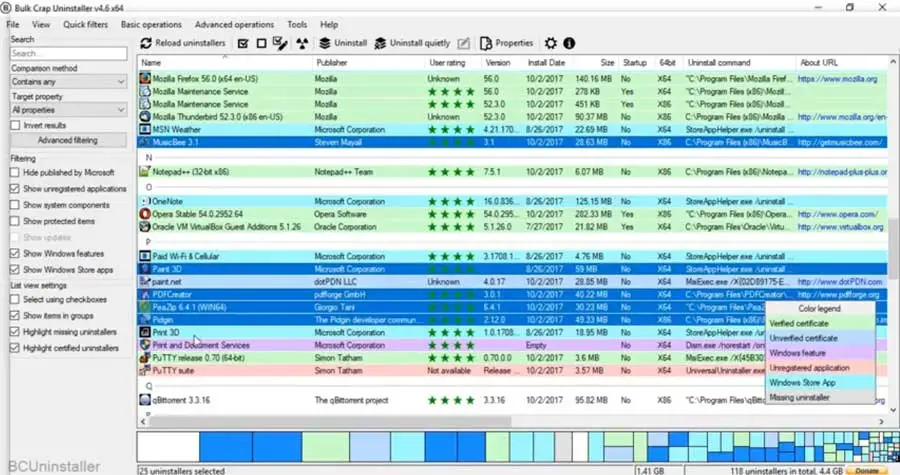
Task: Sort by the Size column header
Action: pyautogui.click(x=596, y=63)
